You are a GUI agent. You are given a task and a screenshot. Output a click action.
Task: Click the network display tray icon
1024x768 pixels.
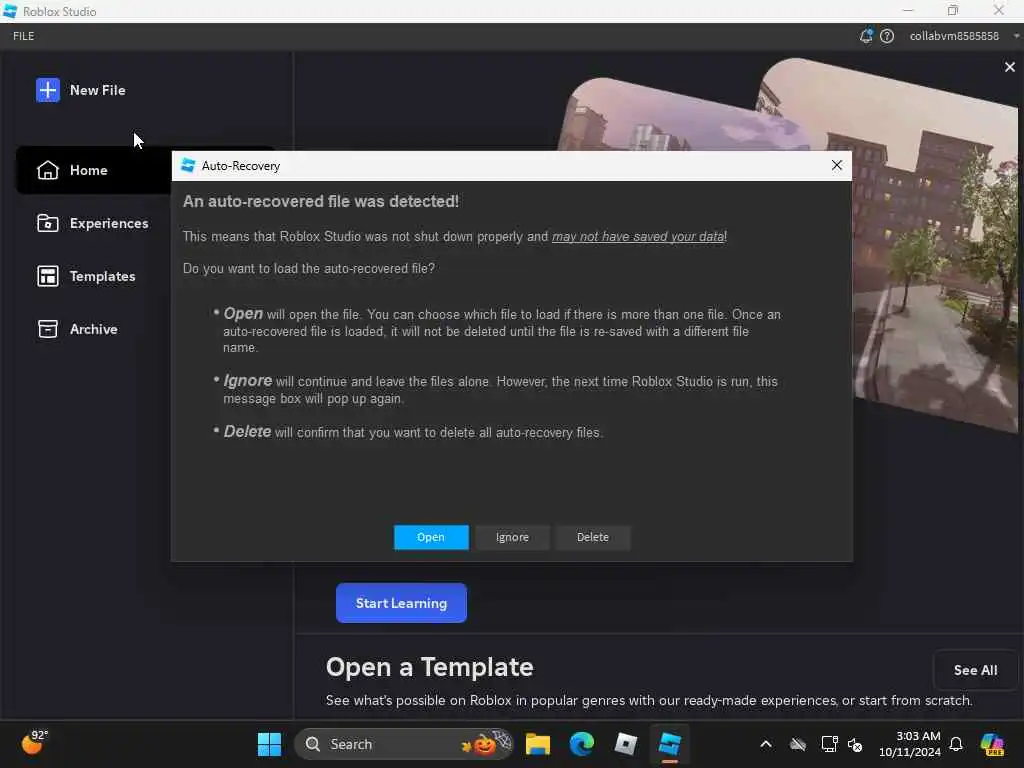pyautogui.click(x=829, y=744)
